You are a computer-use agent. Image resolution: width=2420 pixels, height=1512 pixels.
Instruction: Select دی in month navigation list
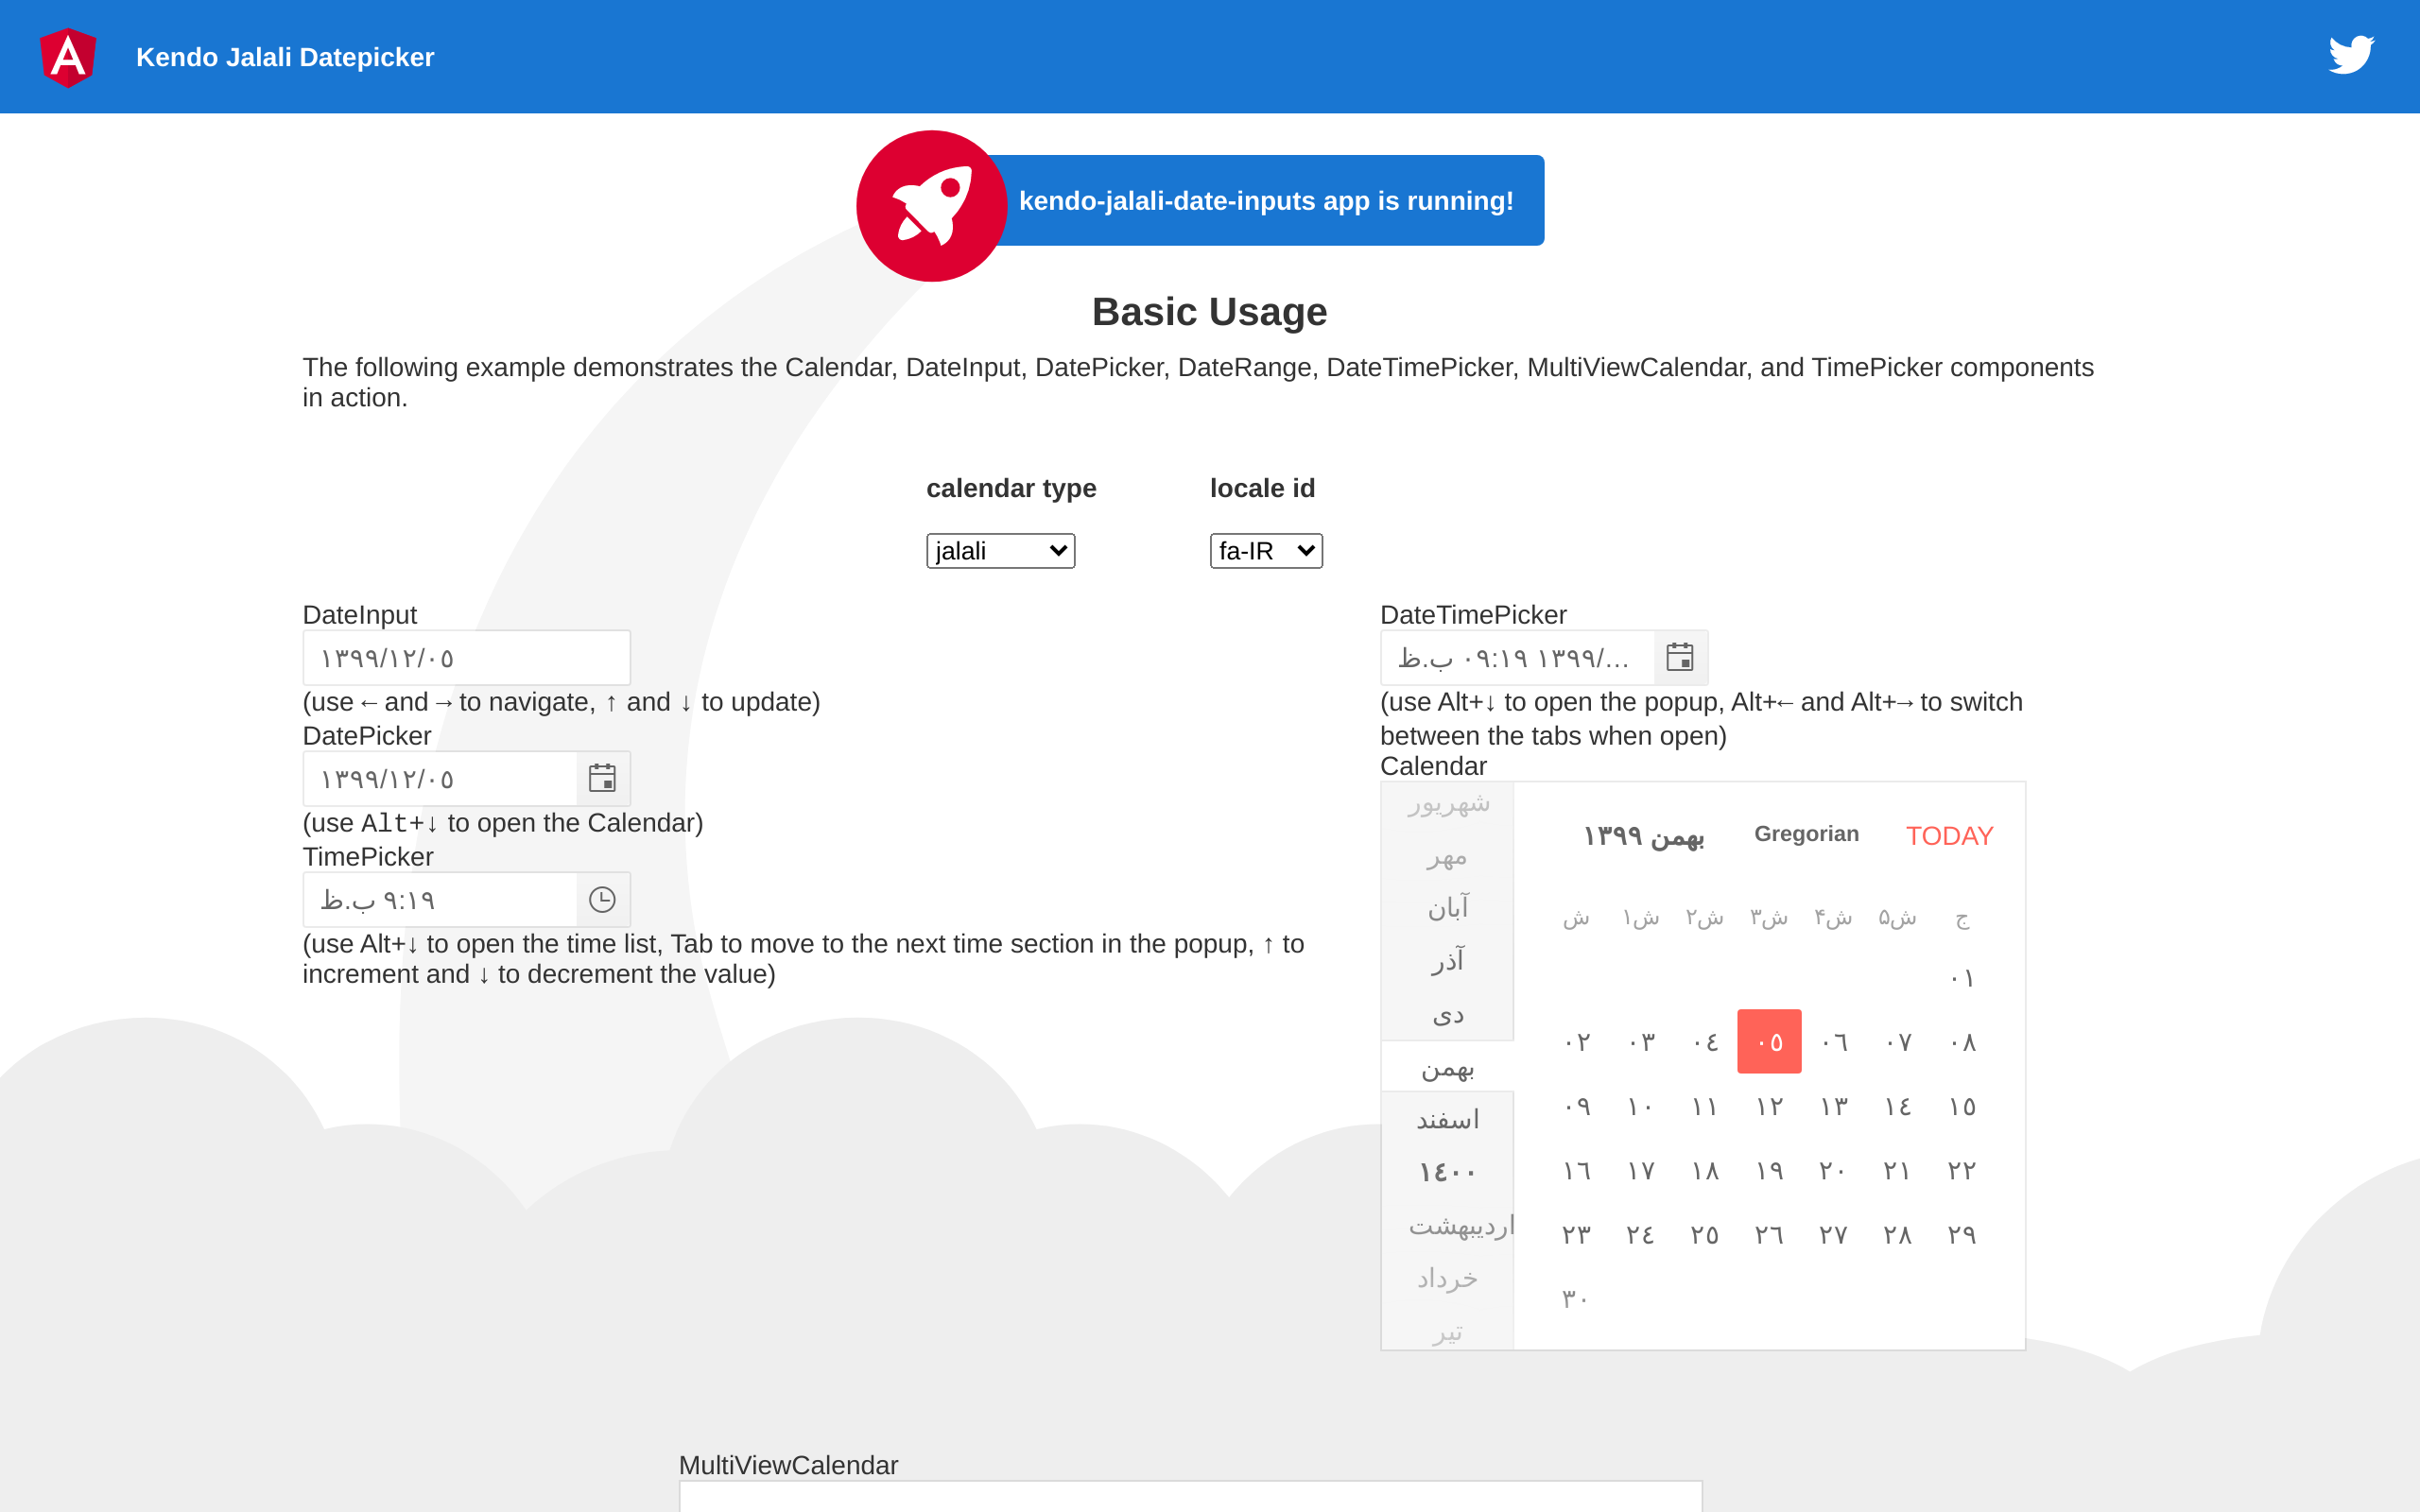click(x=1448, y=1014)
